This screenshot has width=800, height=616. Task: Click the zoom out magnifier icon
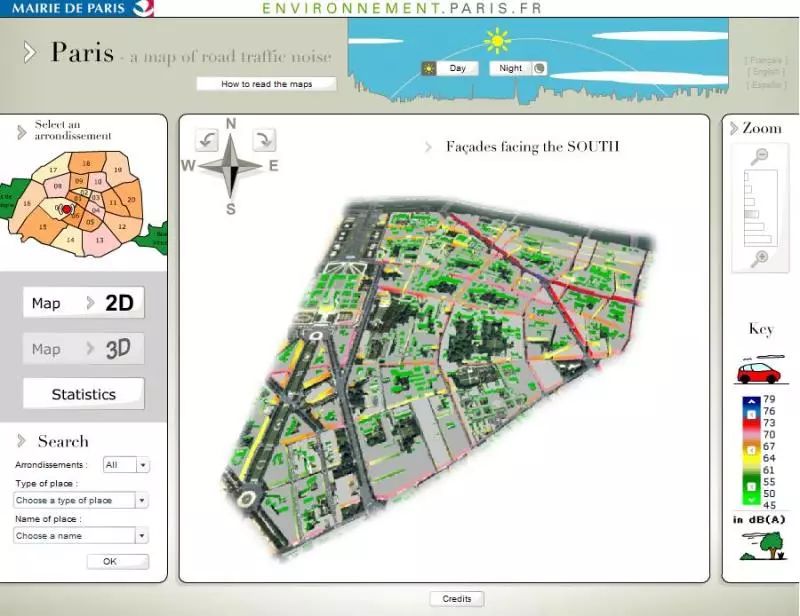point(760,155)
